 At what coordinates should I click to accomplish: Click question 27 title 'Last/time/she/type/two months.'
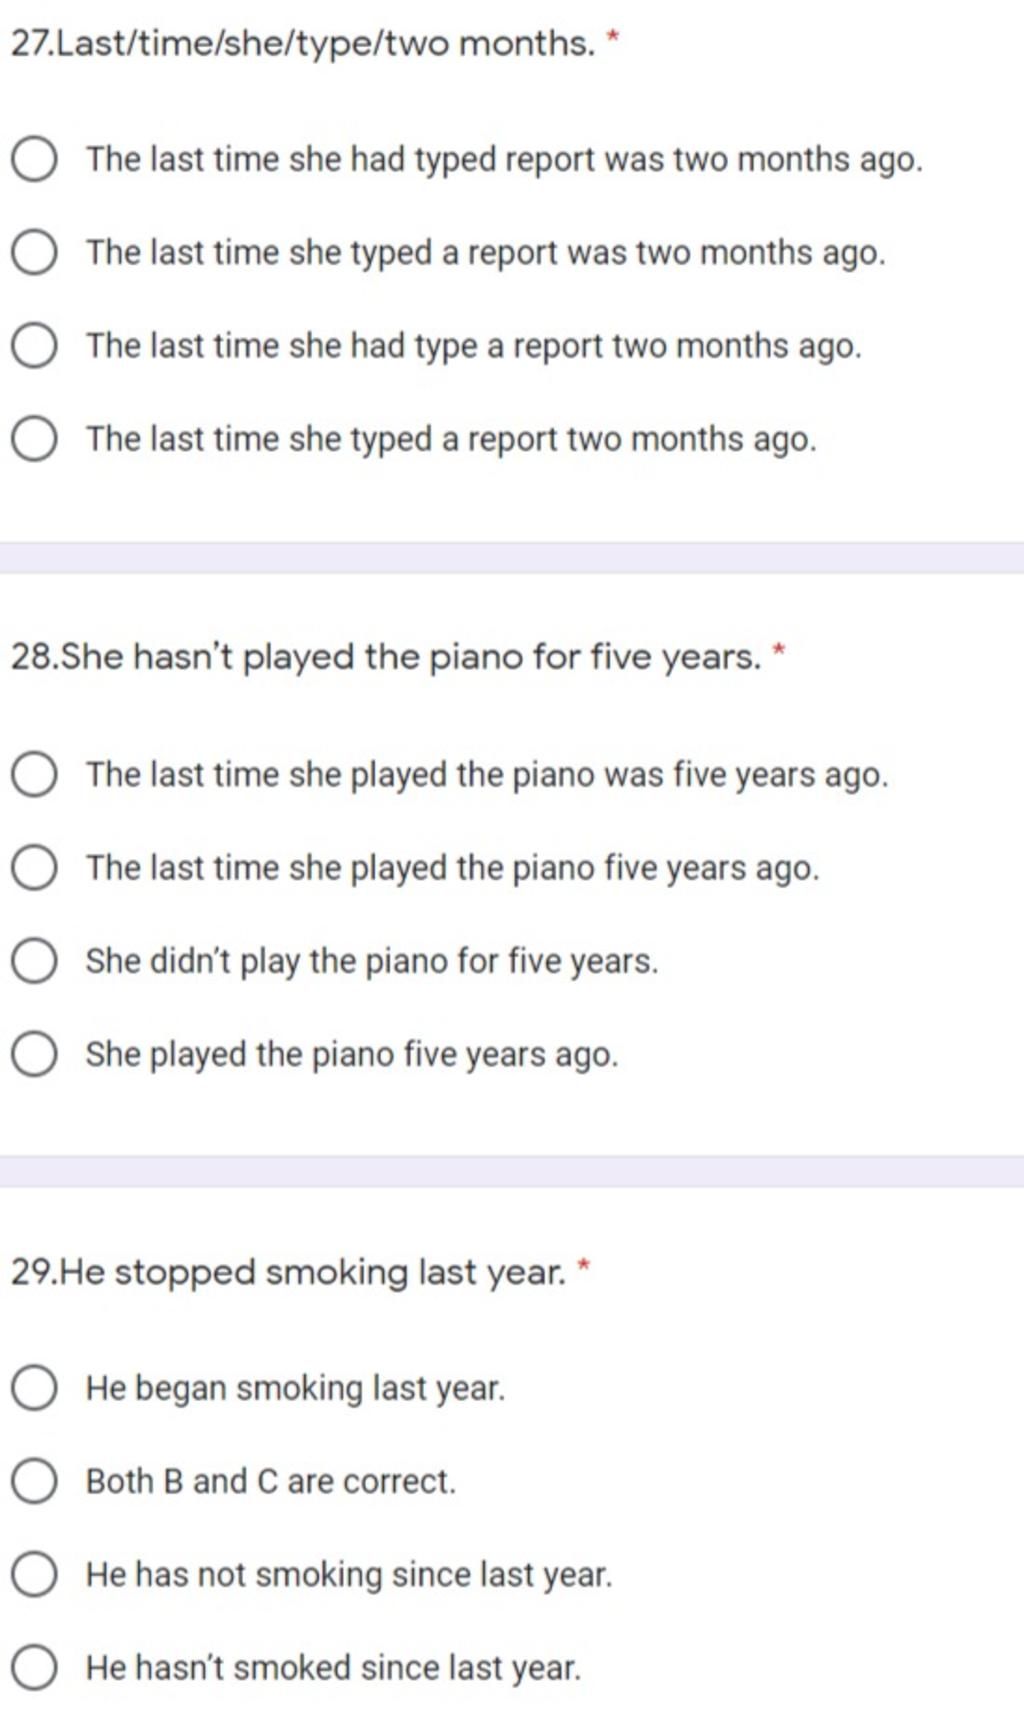point(303,44)
